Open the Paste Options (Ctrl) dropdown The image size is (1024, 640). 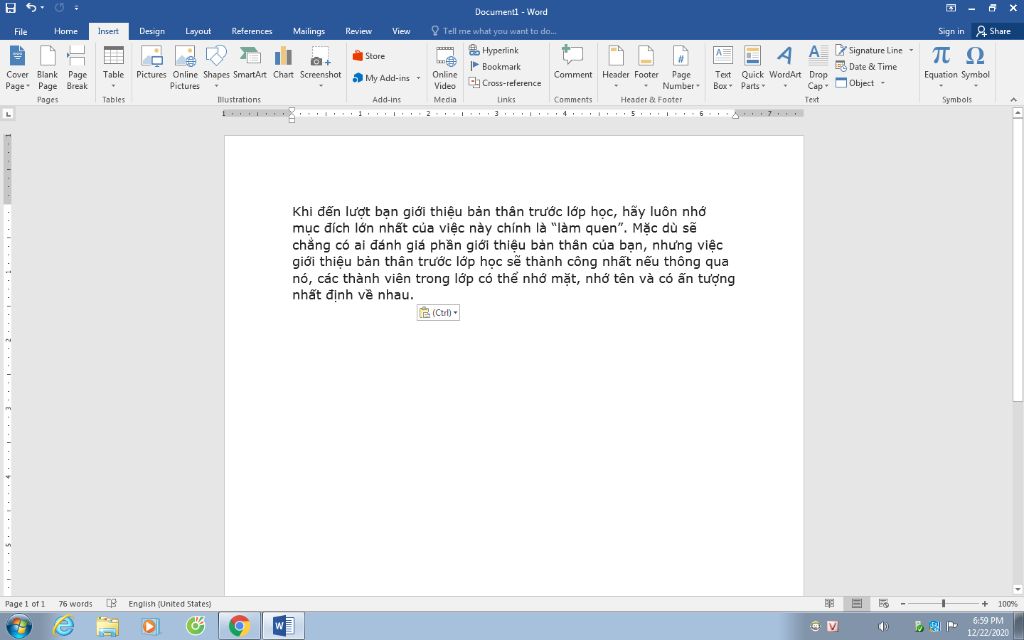(x=438, y=313)
